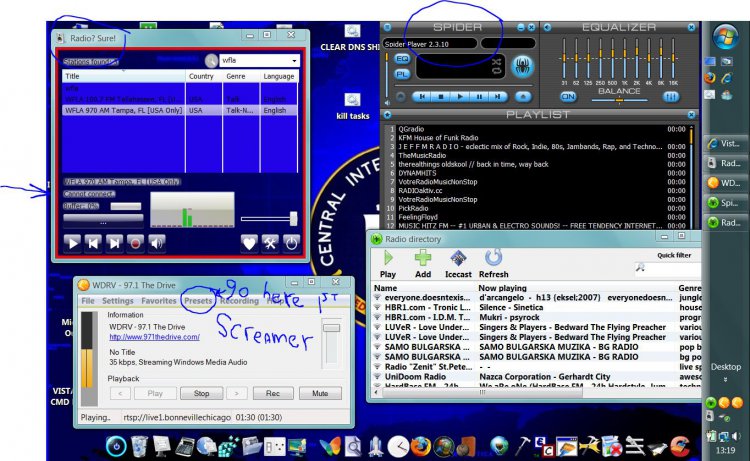Click Spider Player previous track button
750x461 pixels.
(422, 97)
